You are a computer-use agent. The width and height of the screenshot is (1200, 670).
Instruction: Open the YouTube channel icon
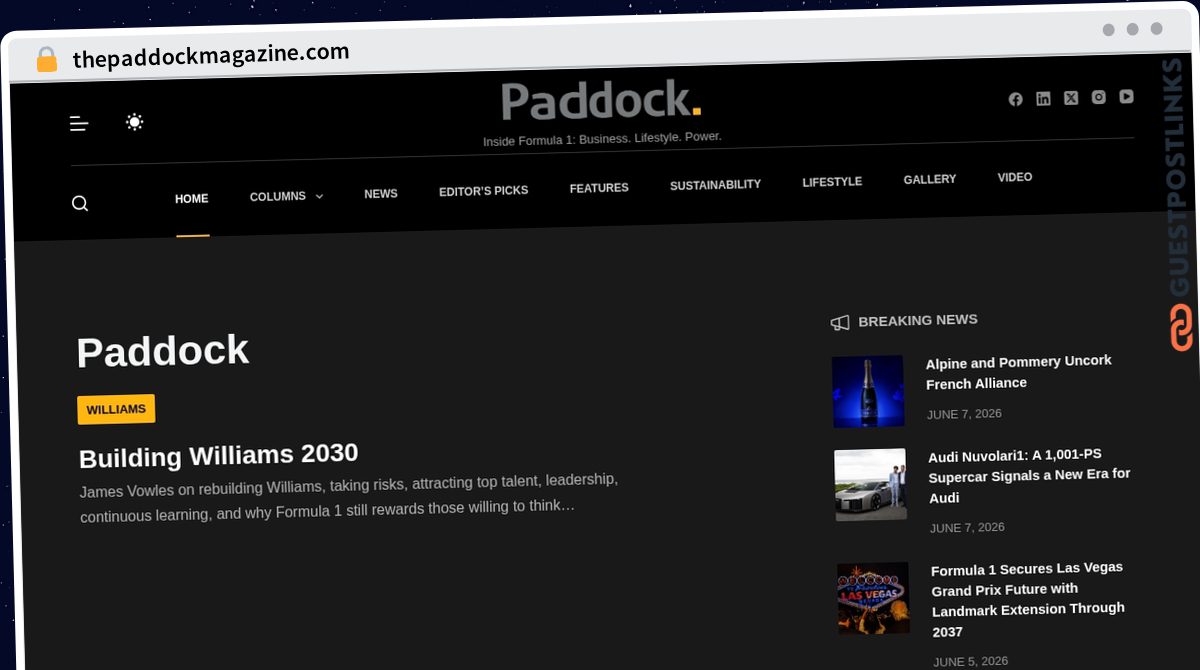[1126, 96]
